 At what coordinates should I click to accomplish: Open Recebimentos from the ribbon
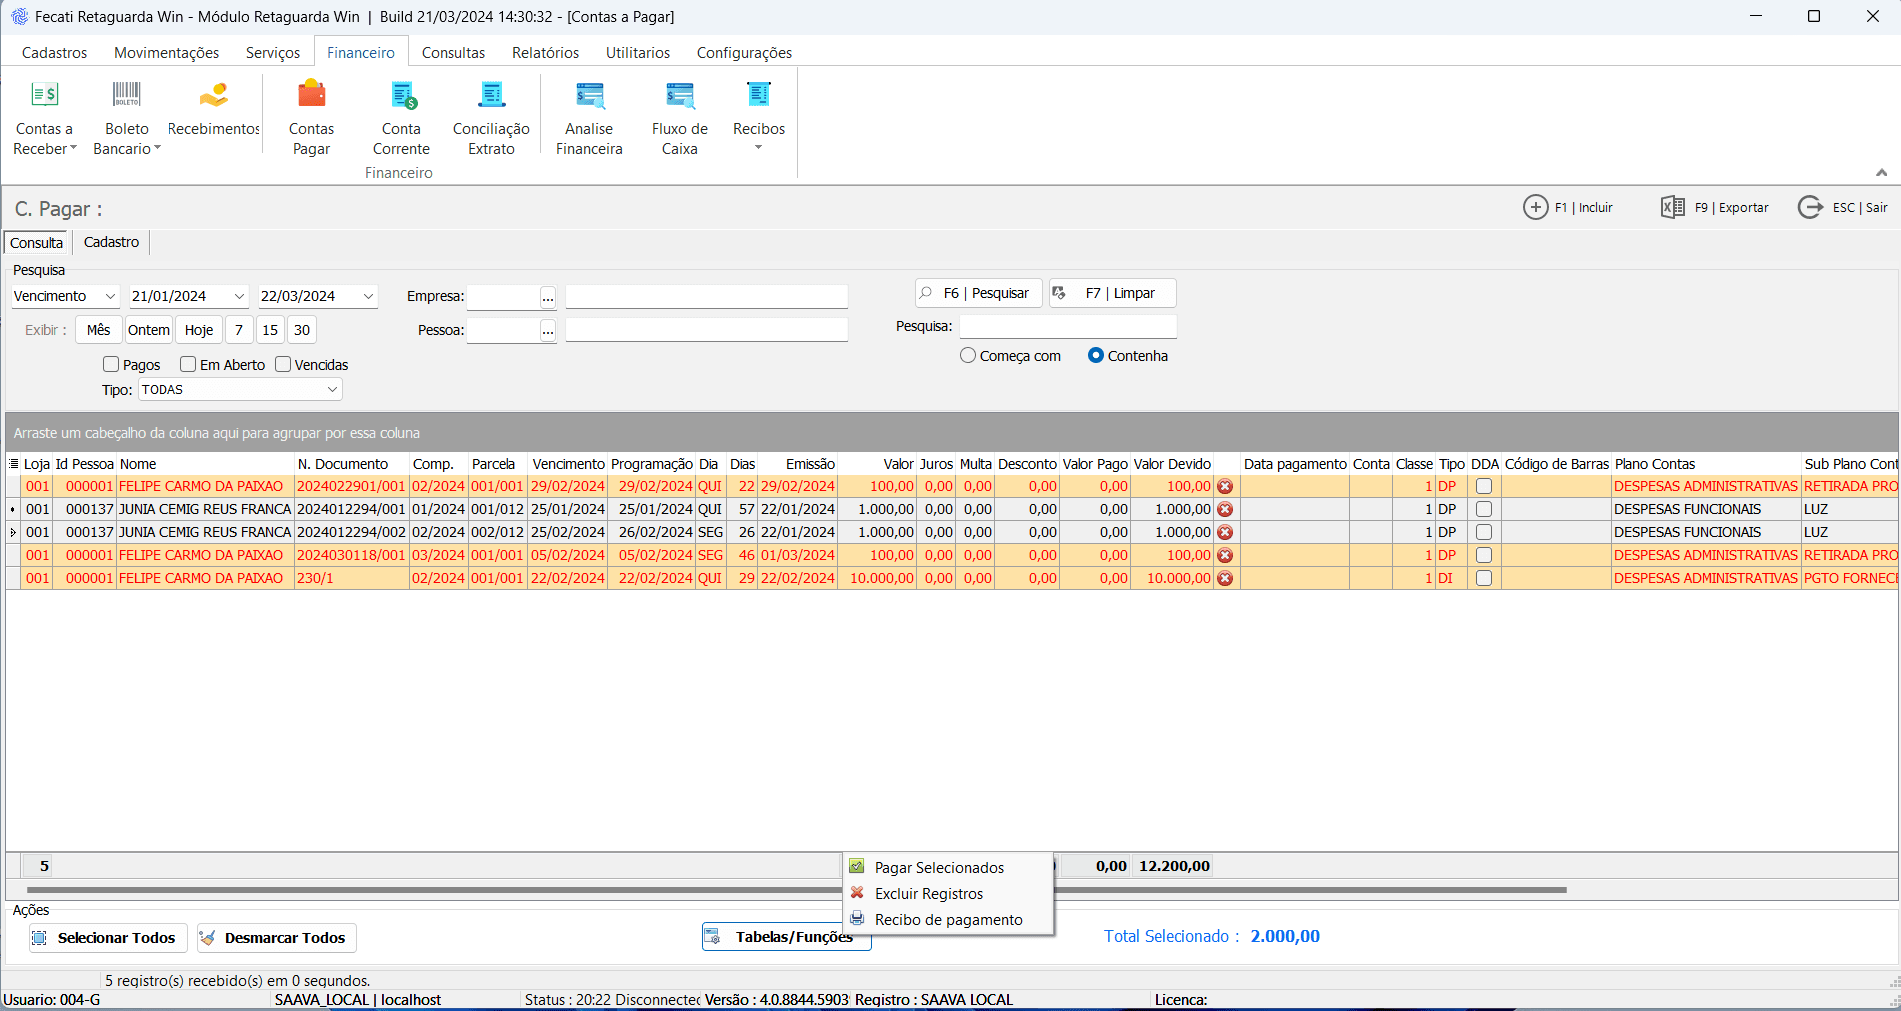pyautogui.click(x=213, y=96)
